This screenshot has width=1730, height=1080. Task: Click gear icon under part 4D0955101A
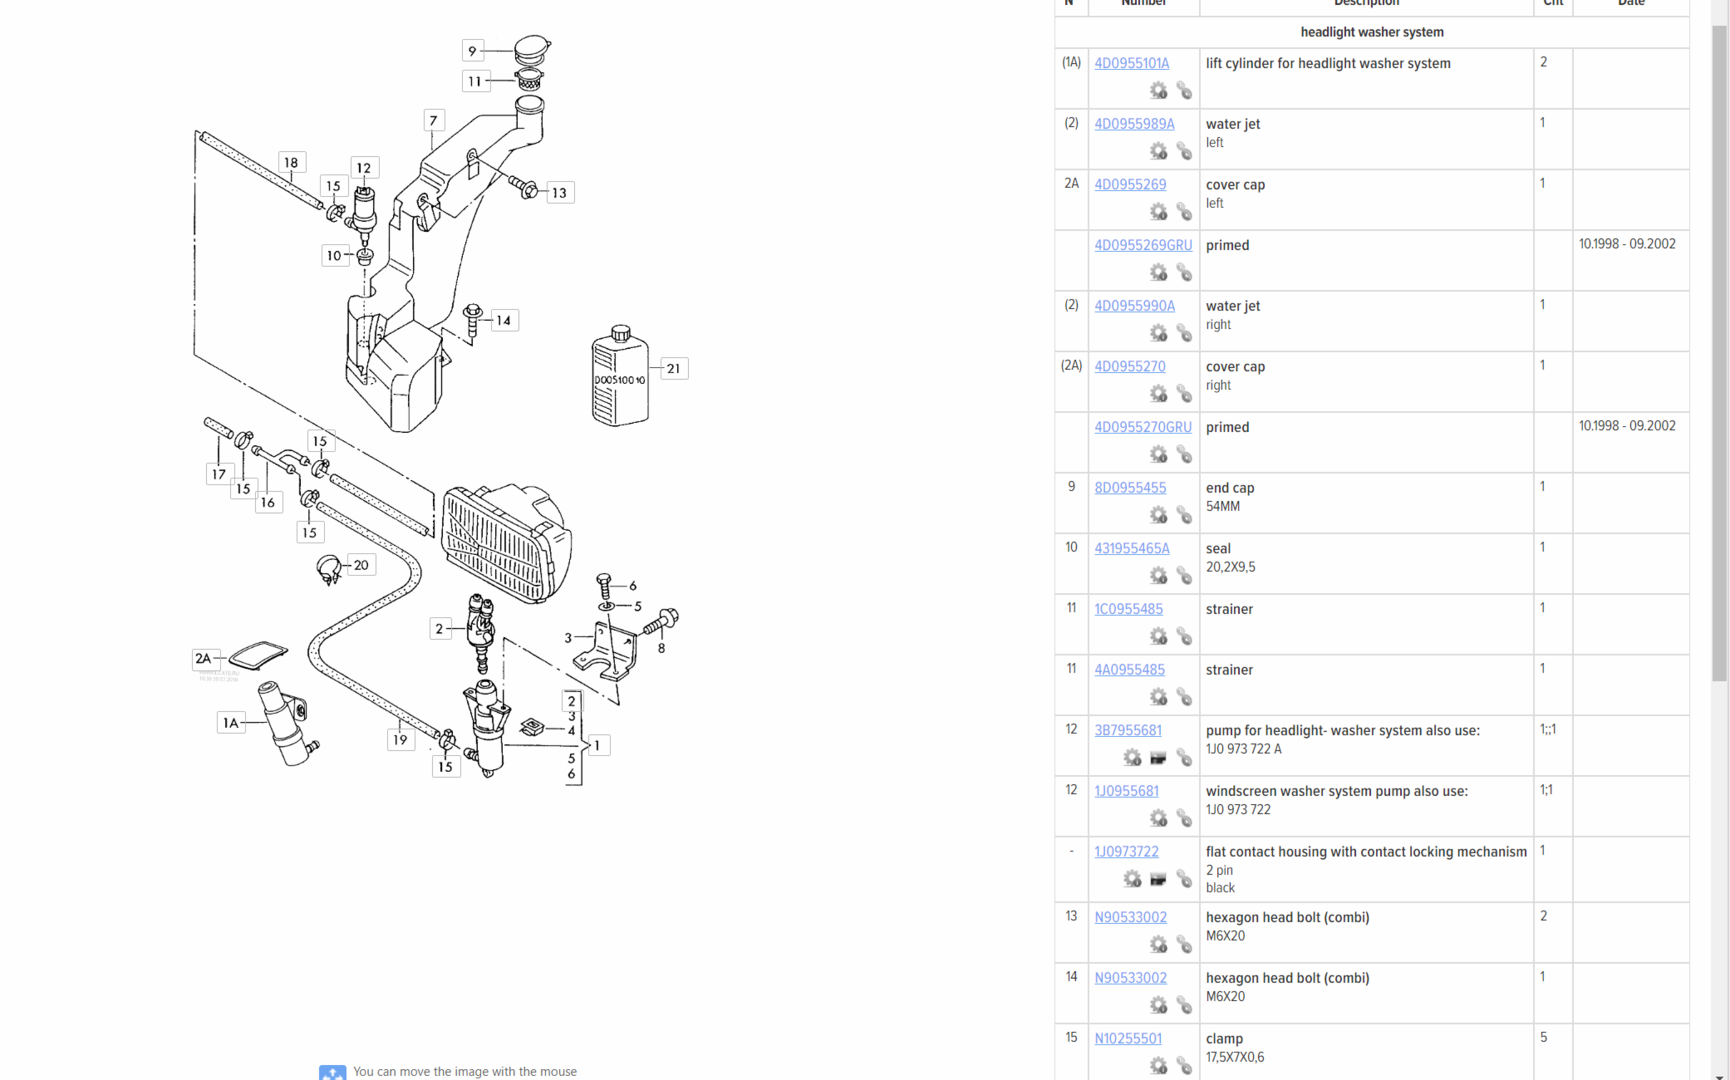(x=1158, y=91)
